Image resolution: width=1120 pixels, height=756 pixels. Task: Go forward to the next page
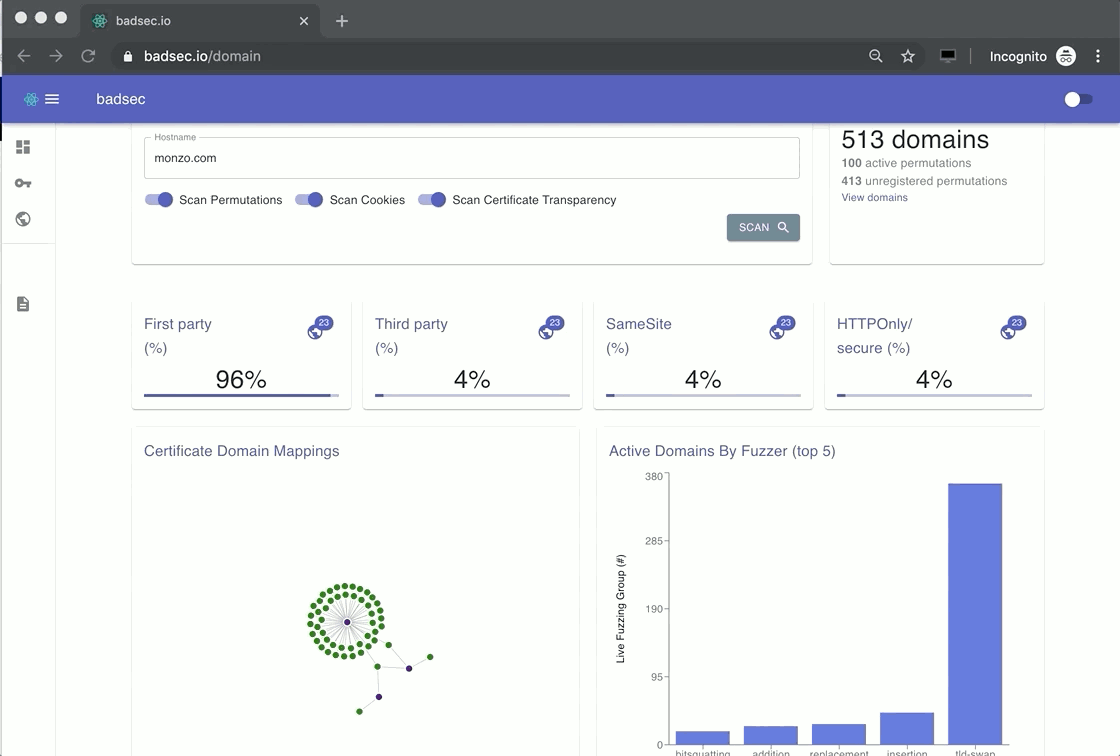56,56
